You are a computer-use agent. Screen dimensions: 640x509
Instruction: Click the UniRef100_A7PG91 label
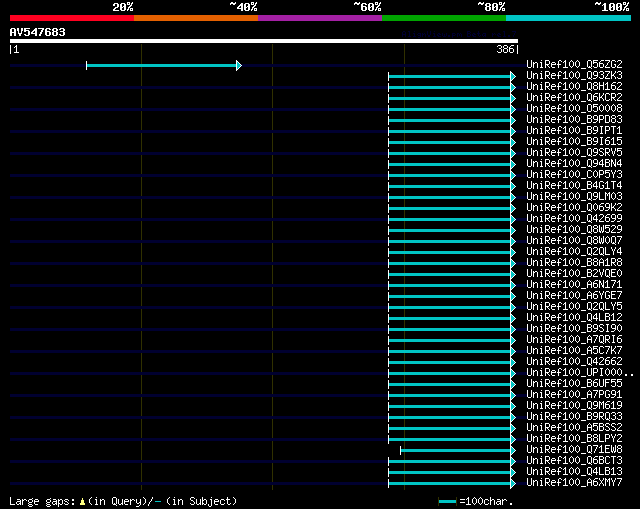pos(574,395)
